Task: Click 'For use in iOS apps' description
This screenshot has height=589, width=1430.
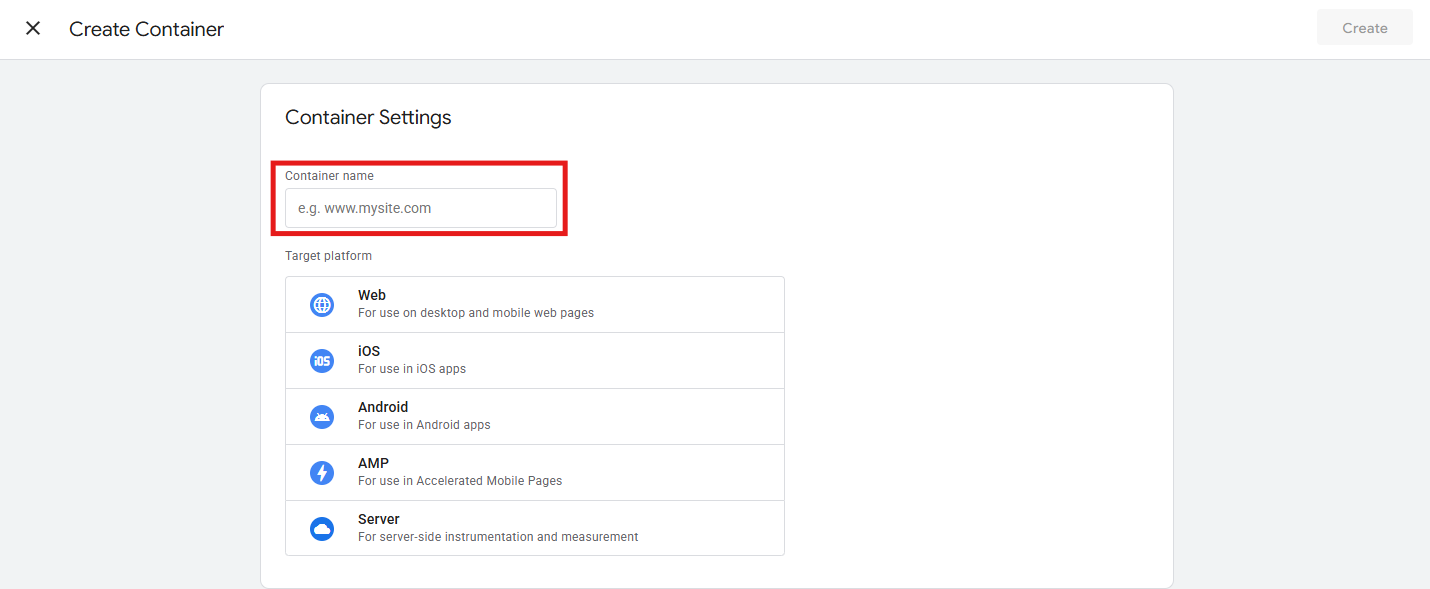Action: 412,369
